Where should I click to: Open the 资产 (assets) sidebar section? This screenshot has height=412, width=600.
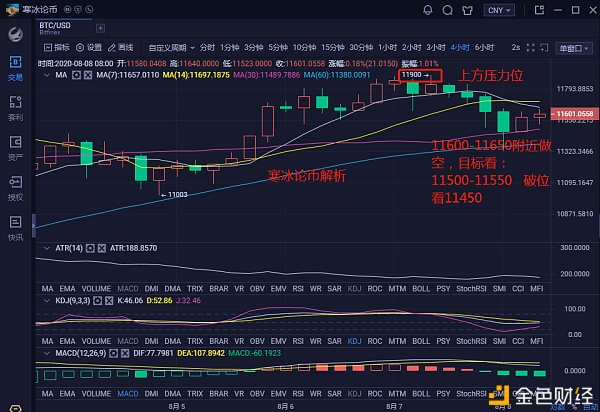[15, 148]
